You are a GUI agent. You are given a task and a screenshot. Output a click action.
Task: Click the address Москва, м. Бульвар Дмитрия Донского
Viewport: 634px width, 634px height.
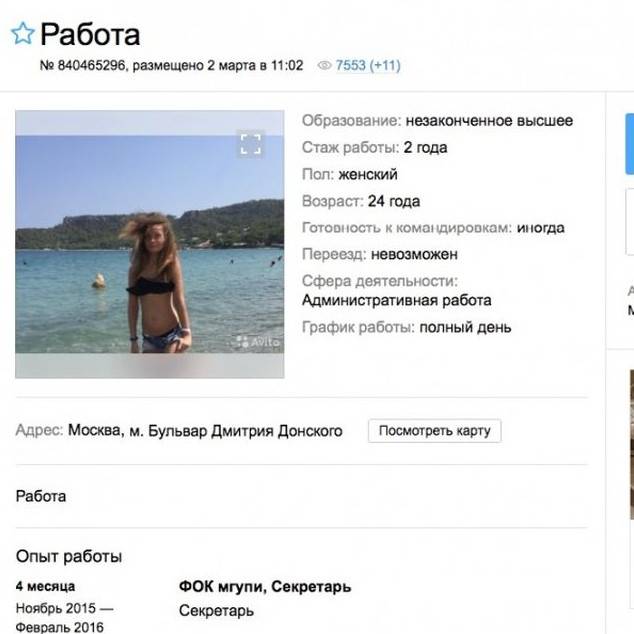tap(205, 431)
